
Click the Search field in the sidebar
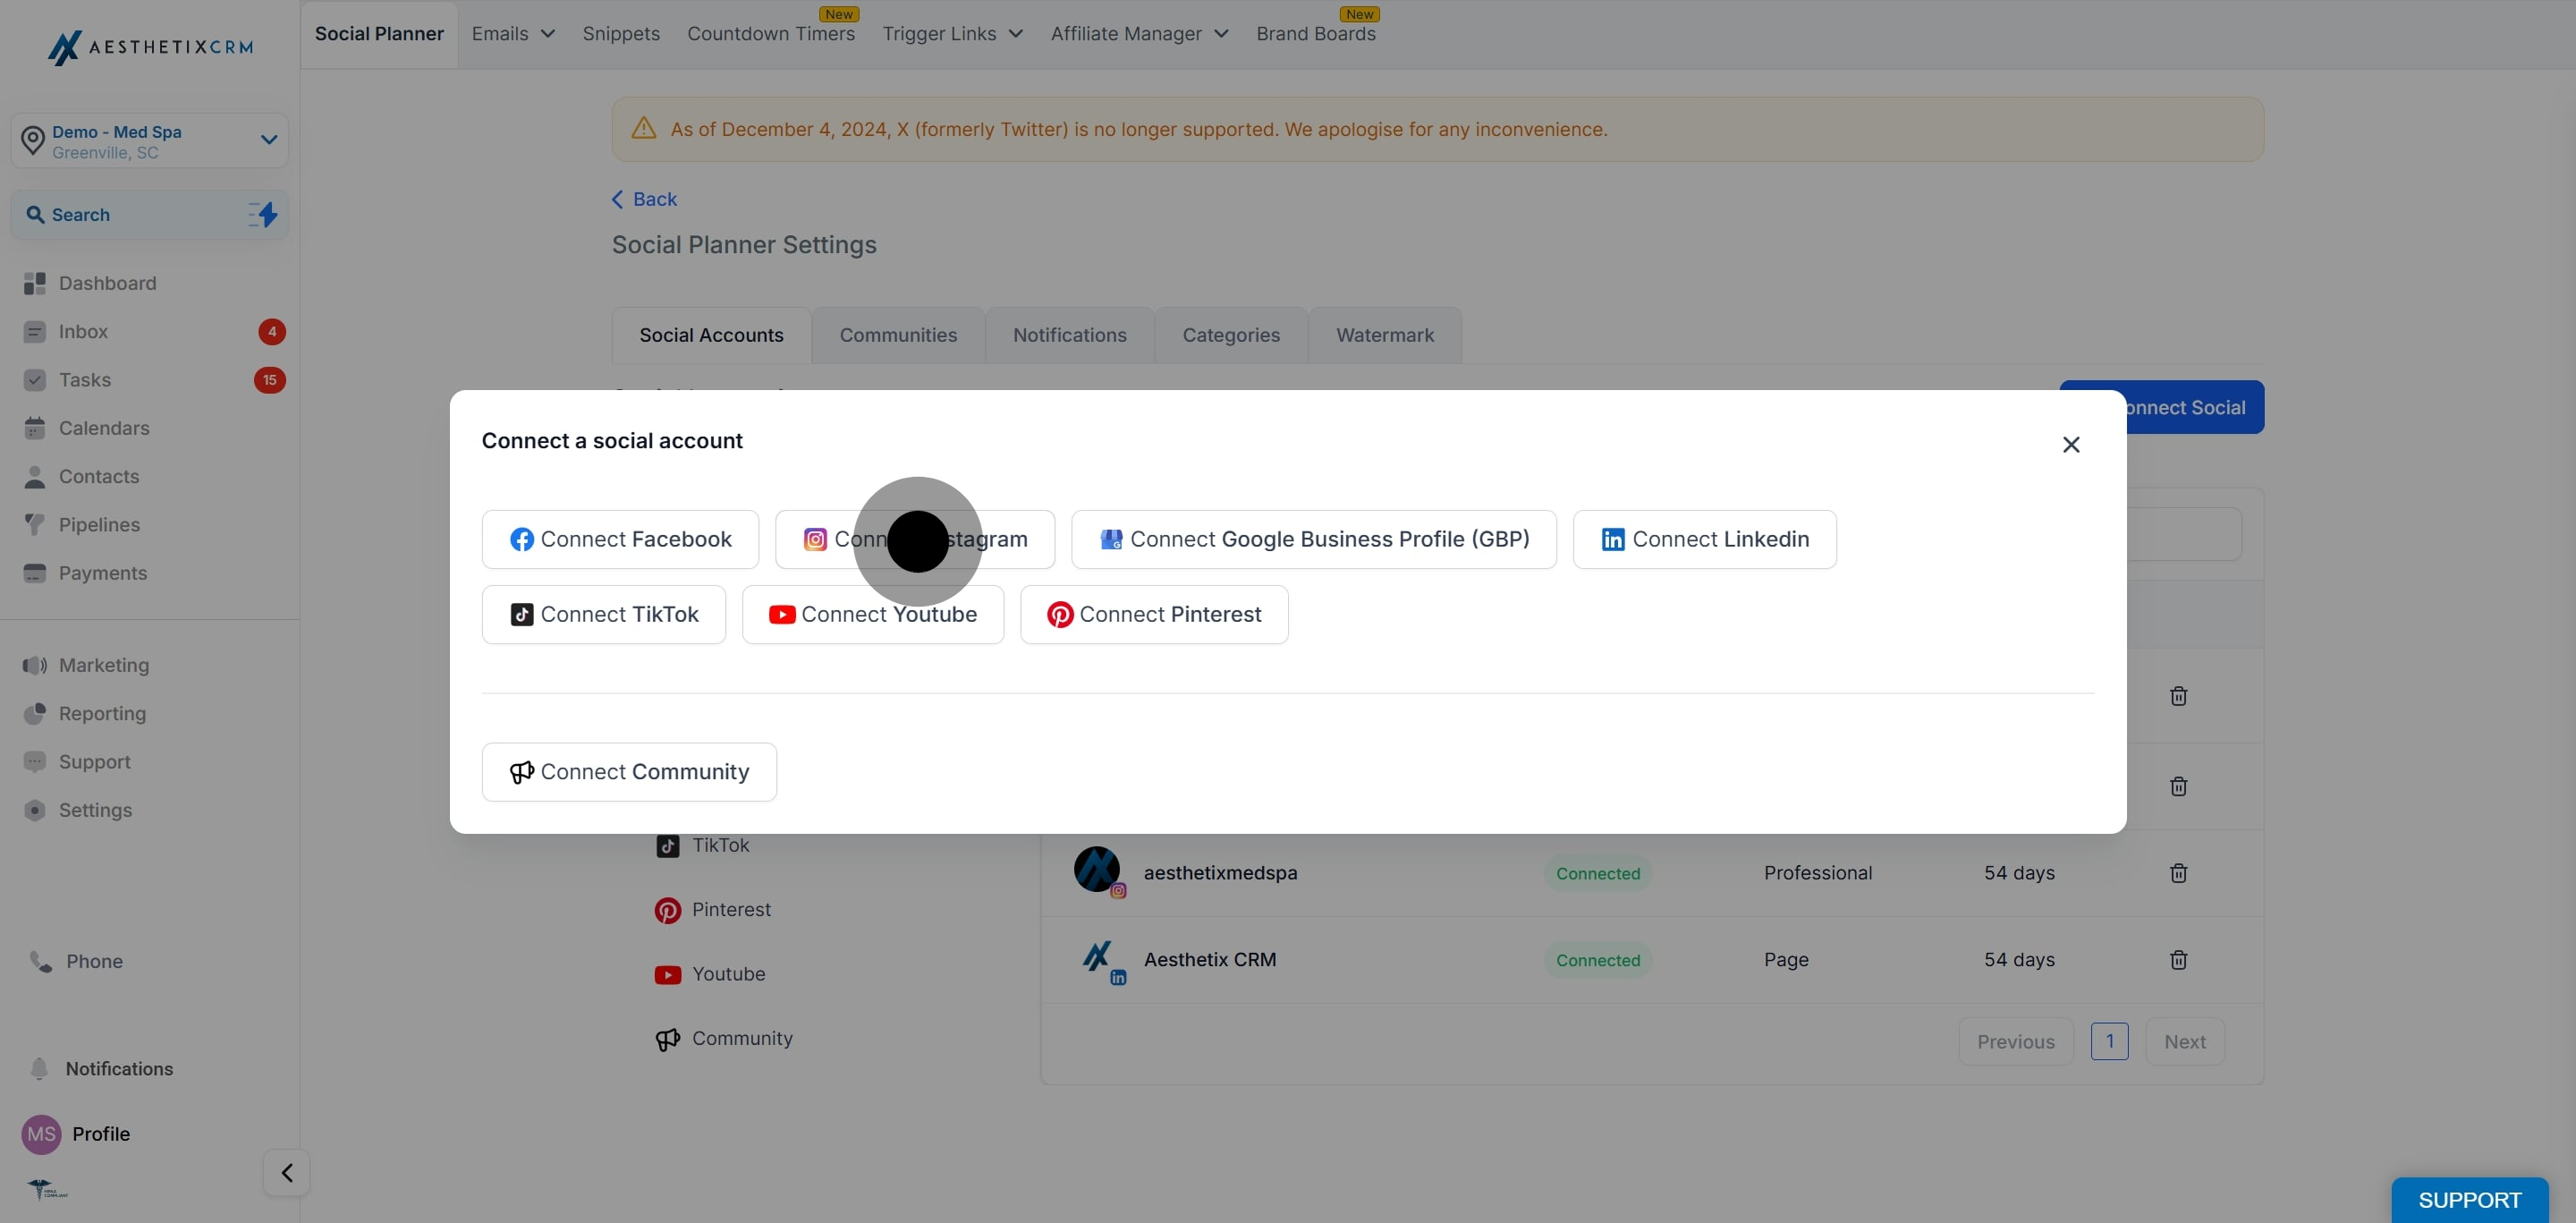click(x=150, y=215)
